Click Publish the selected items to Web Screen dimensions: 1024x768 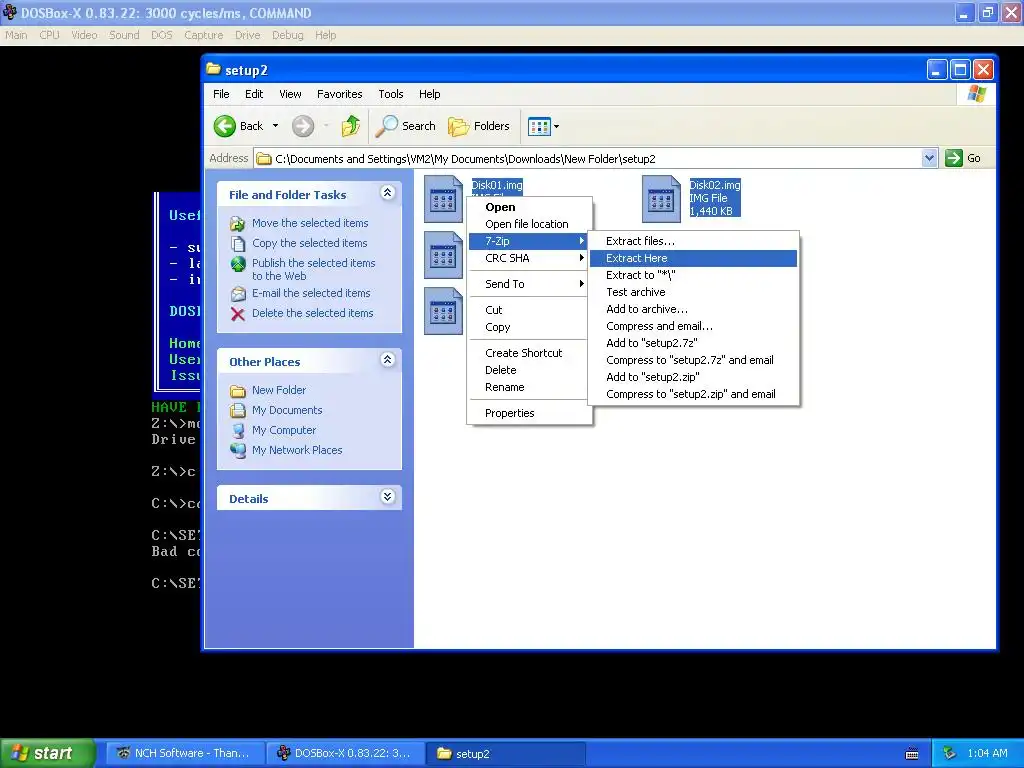point(313,269)
